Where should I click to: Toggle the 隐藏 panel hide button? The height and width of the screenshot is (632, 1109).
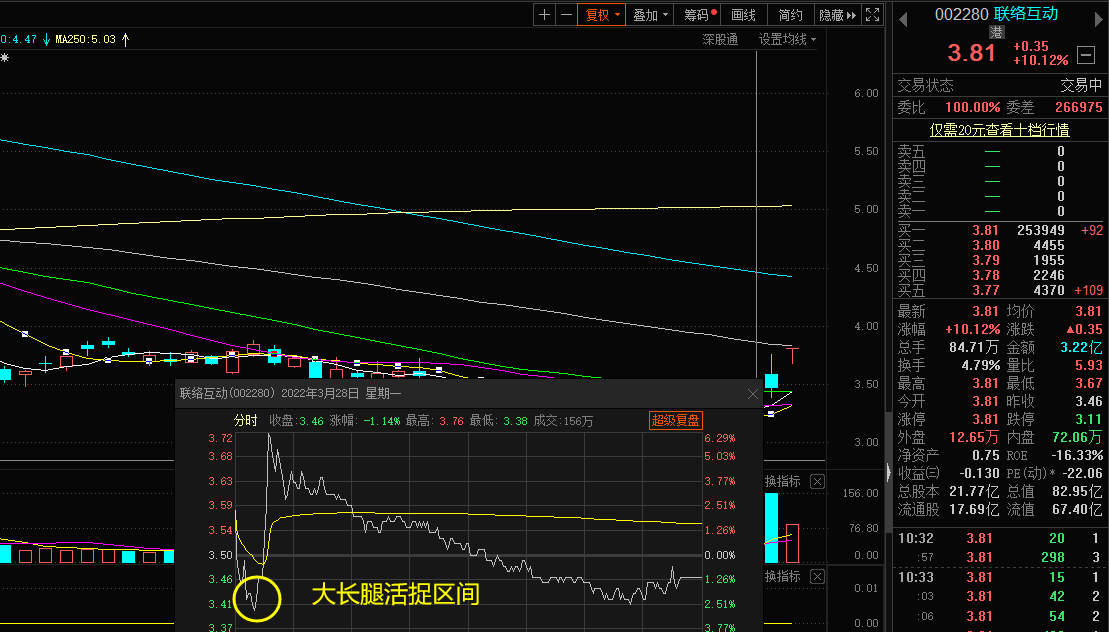[x=838, y=15]
